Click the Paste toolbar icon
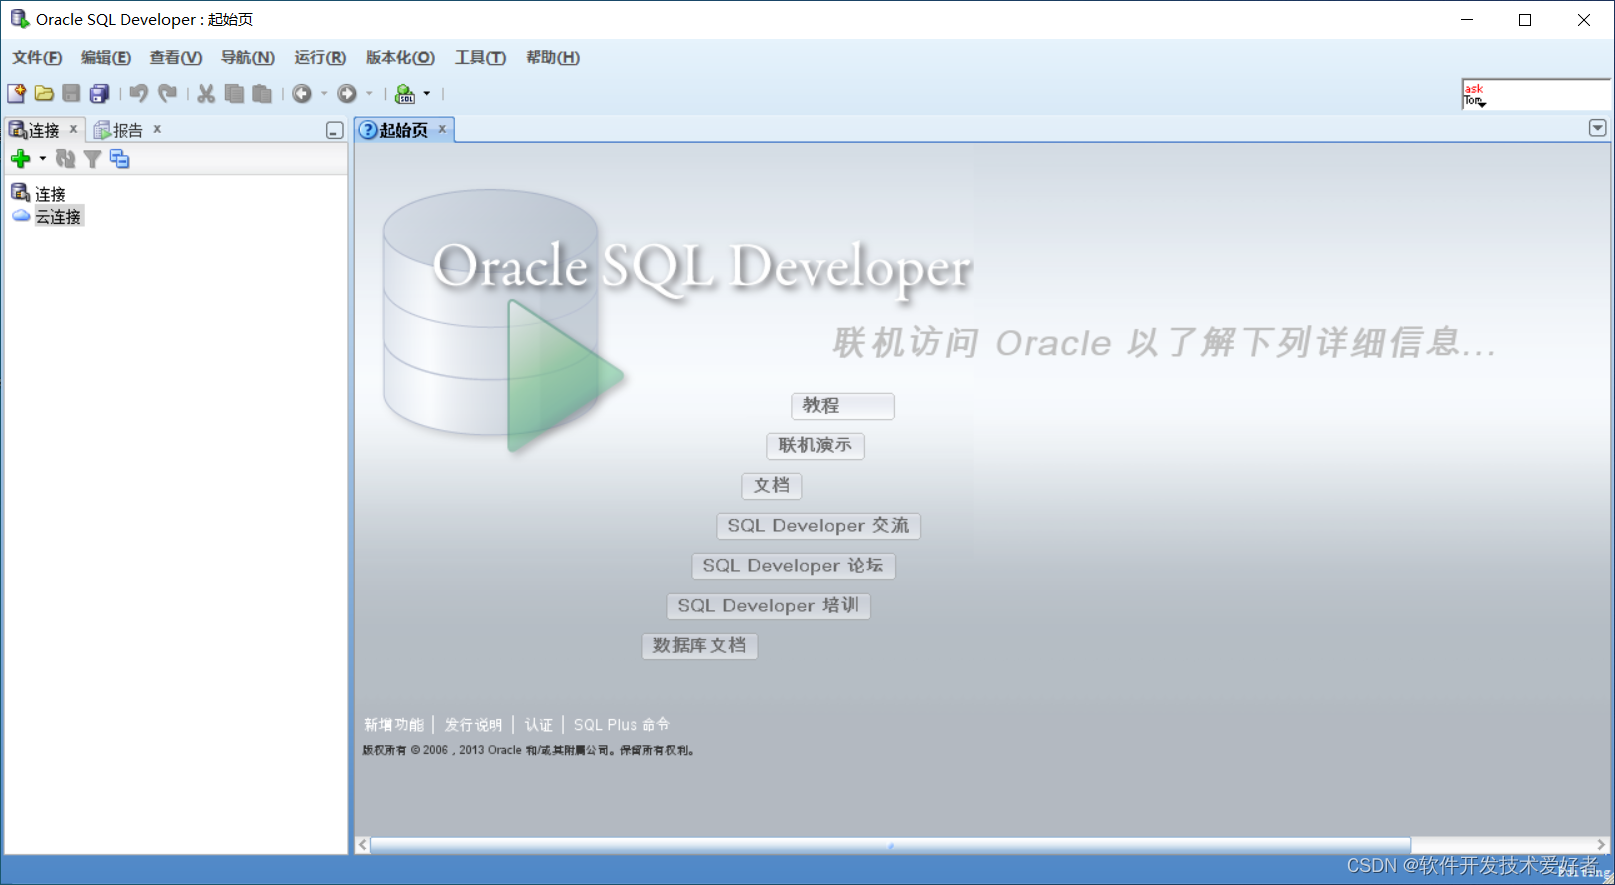1615x885 pixels. [x=262, y=93]
